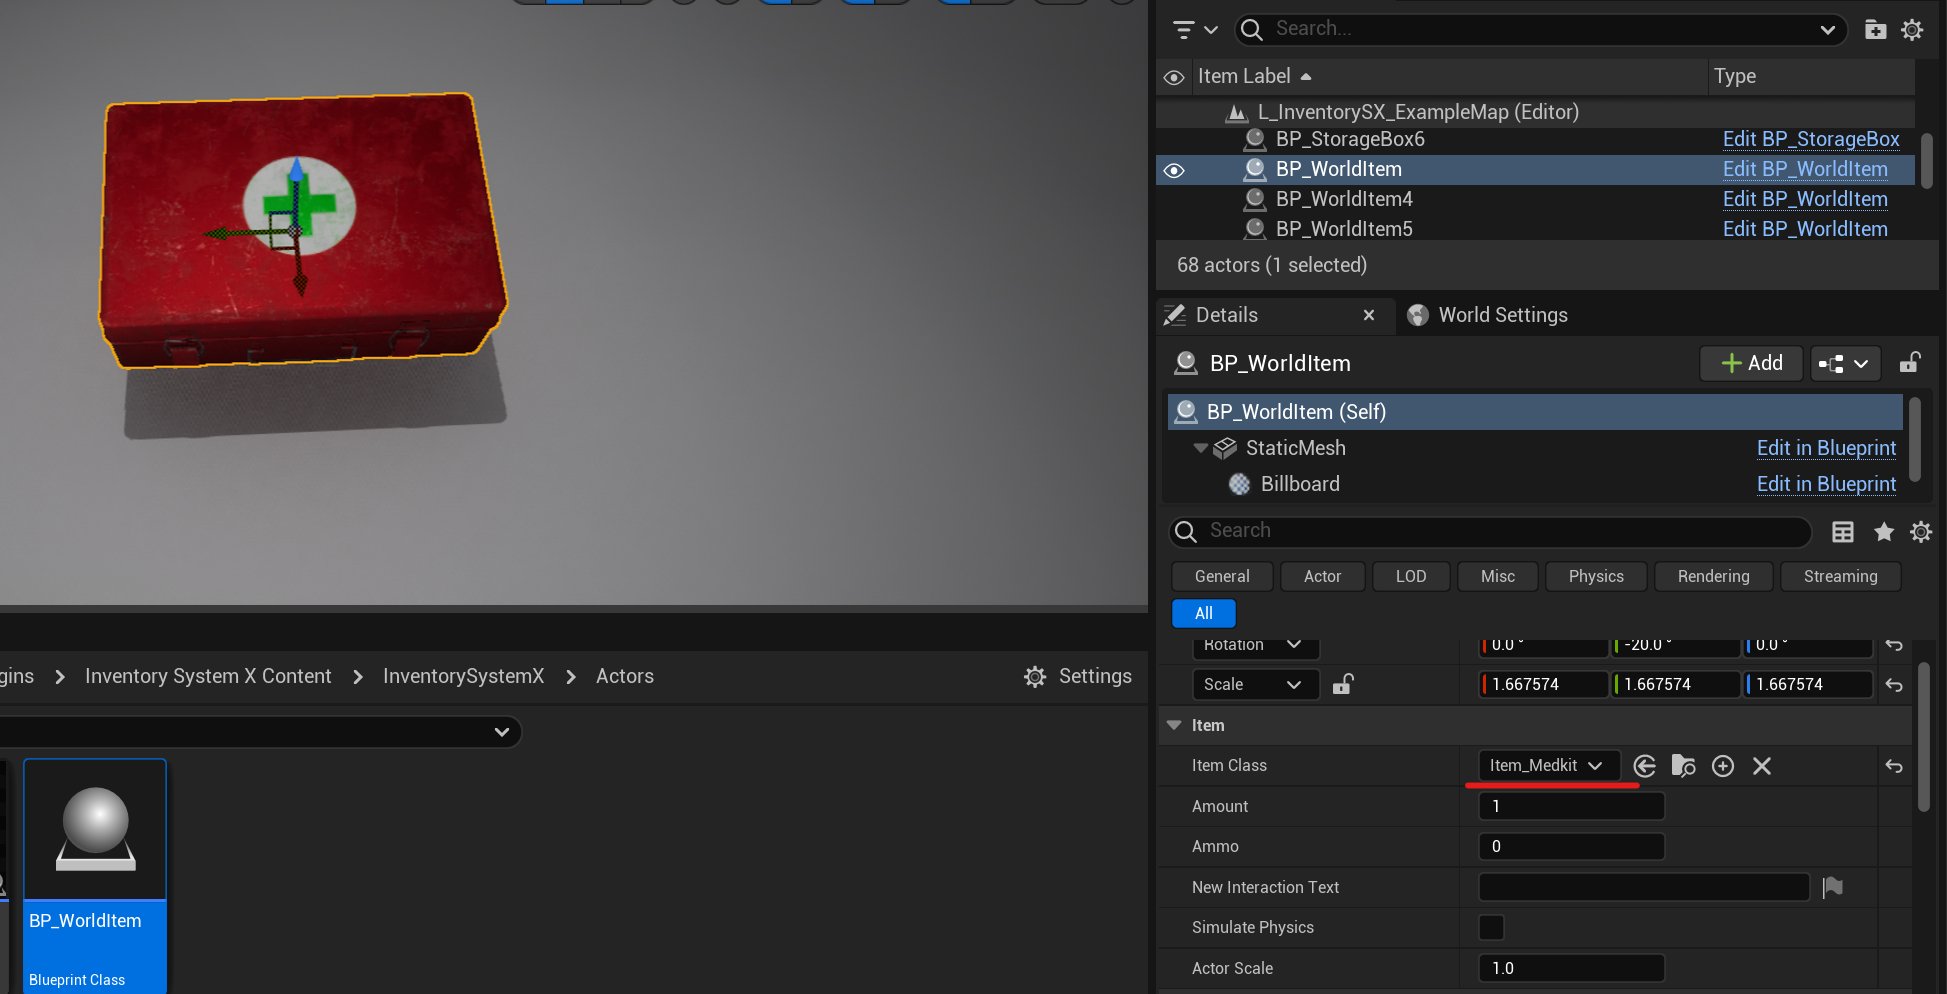Open the Rotation type dropdown
The image size is (1947, 994).
pos(1256,645)
